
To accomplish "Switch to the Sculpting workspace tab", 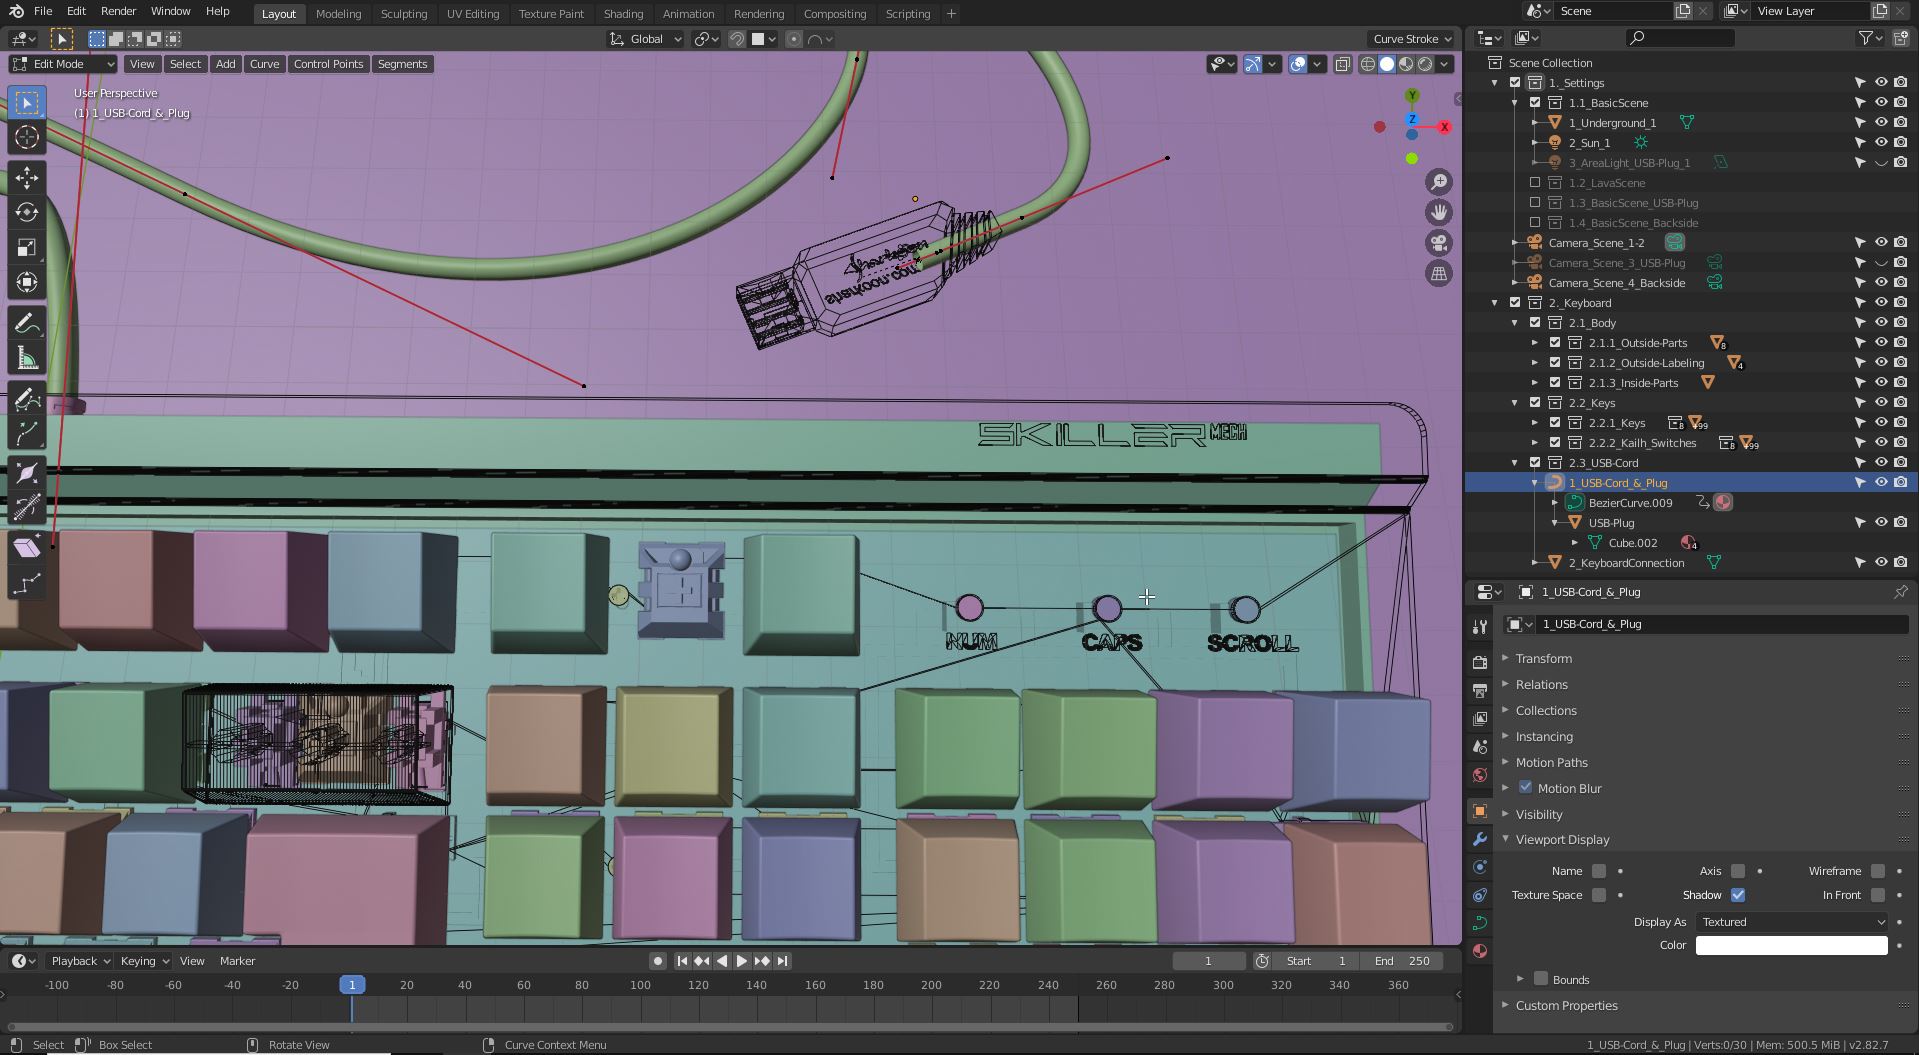I will click(403, 14).
